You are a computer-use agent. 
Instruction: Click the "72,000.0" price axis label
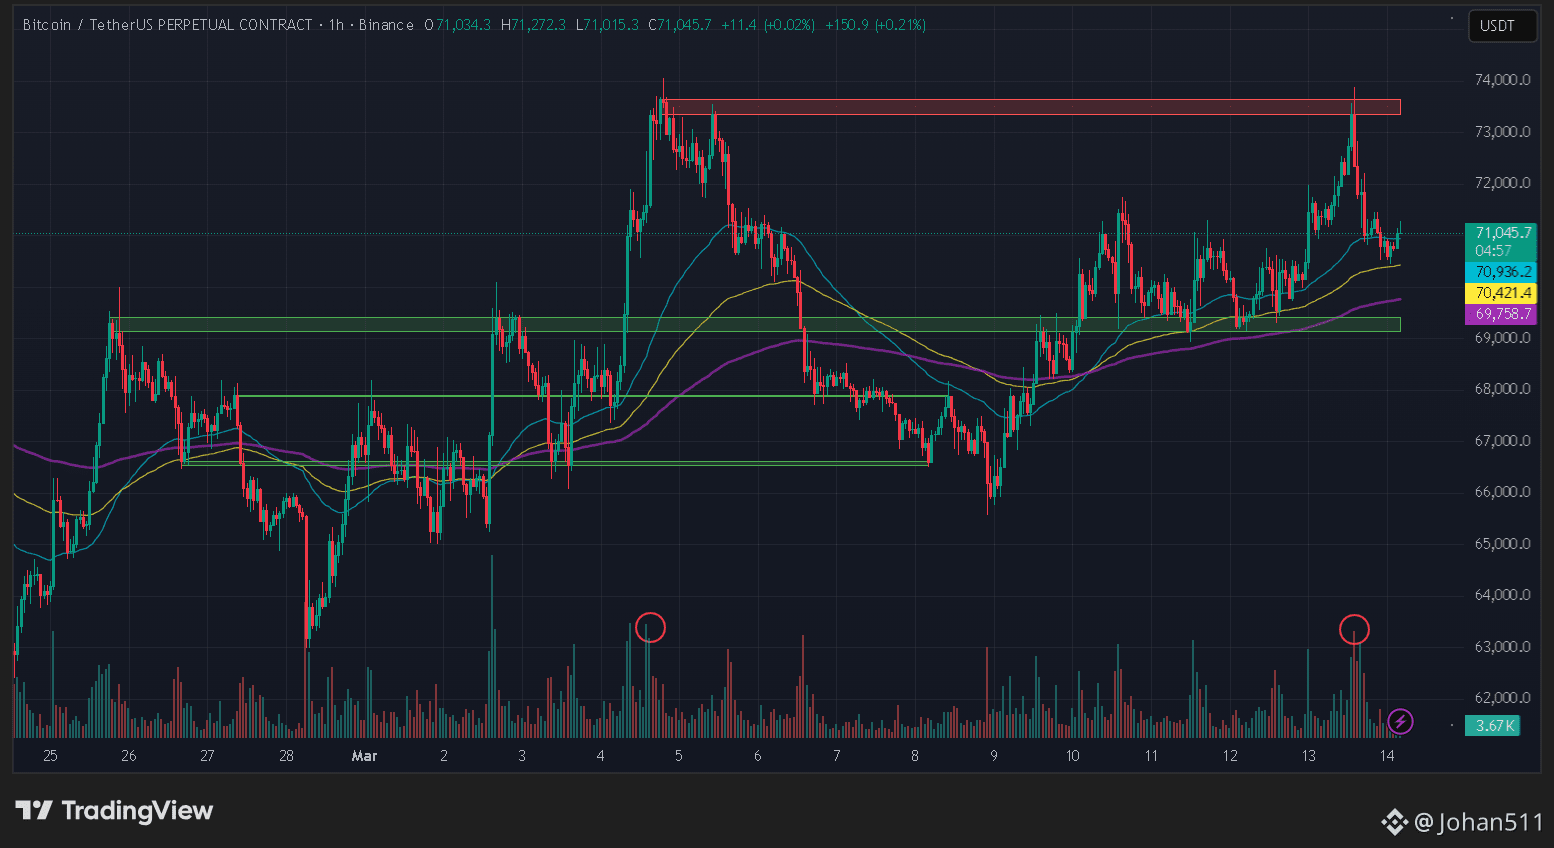[1502, 183]
